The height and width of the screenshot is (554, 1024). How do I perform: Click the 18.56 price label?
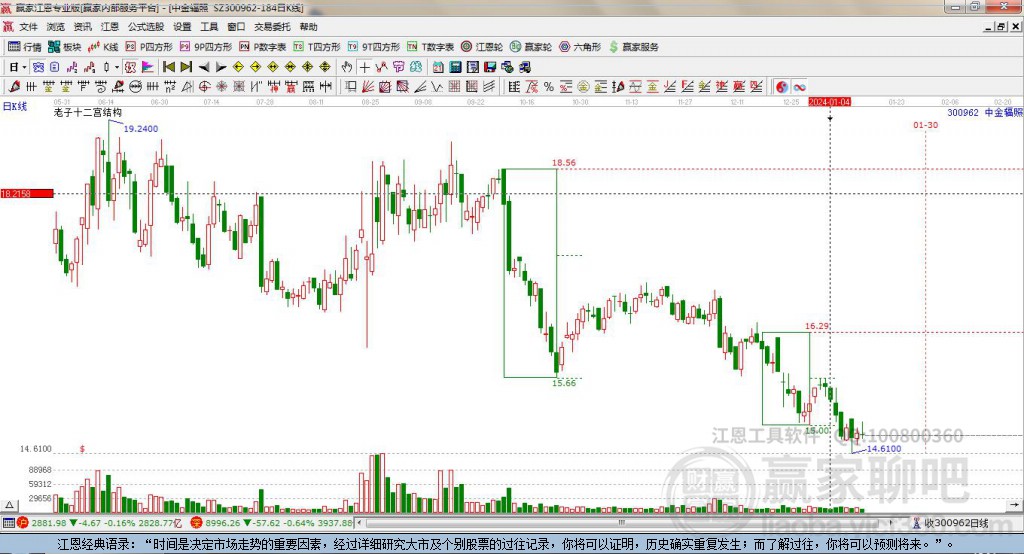click(564, 163)
